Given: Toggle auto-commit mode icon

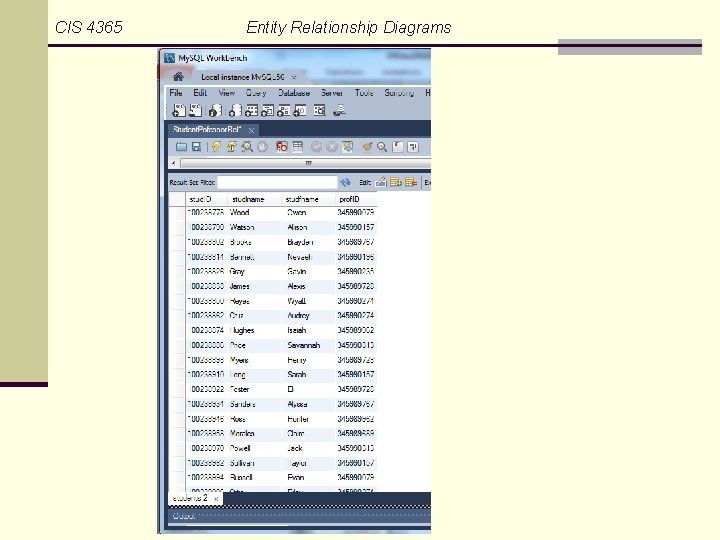Looking at the screenshot, I should point(348,147).
